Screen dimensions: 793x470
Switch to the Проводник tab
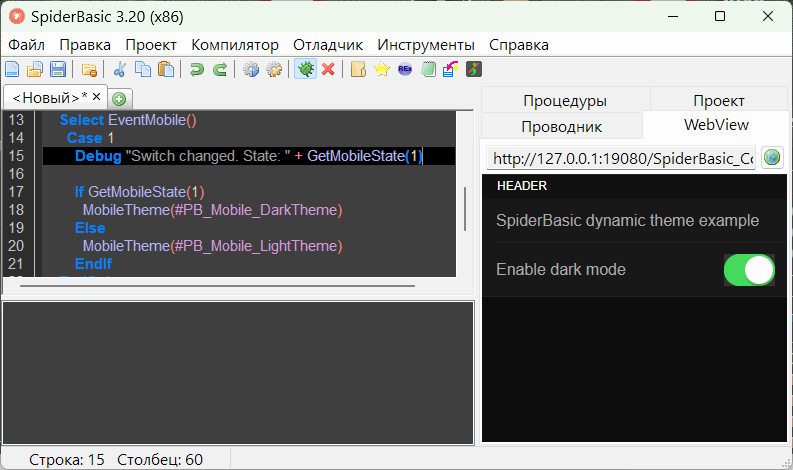point(561,126)
